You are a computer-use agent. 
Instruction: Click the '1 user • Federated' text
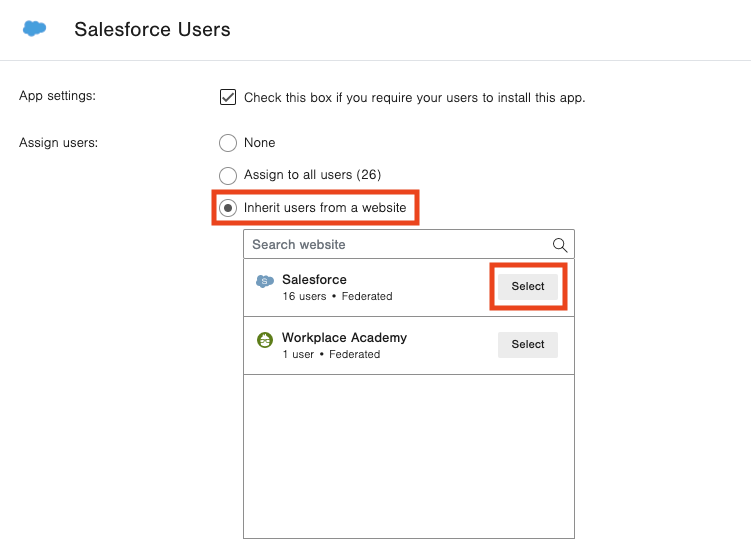coord(331,355)
